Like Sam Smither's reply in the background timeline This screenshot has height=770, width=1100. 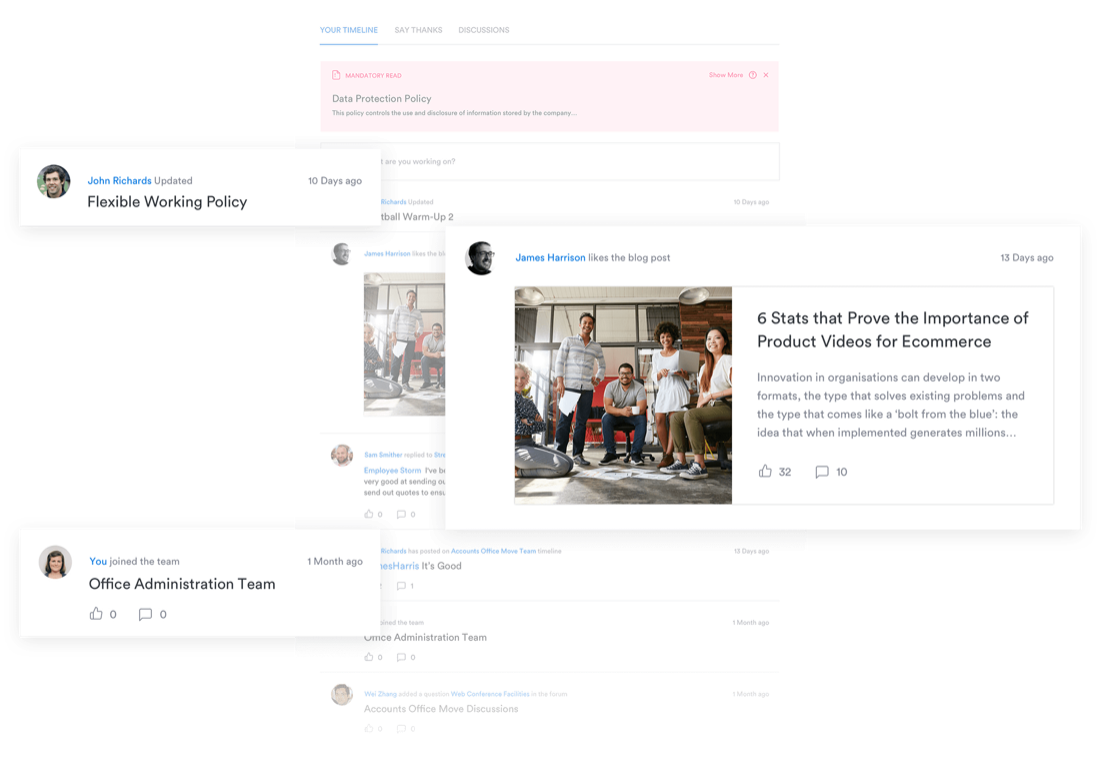tap(368, 514)
